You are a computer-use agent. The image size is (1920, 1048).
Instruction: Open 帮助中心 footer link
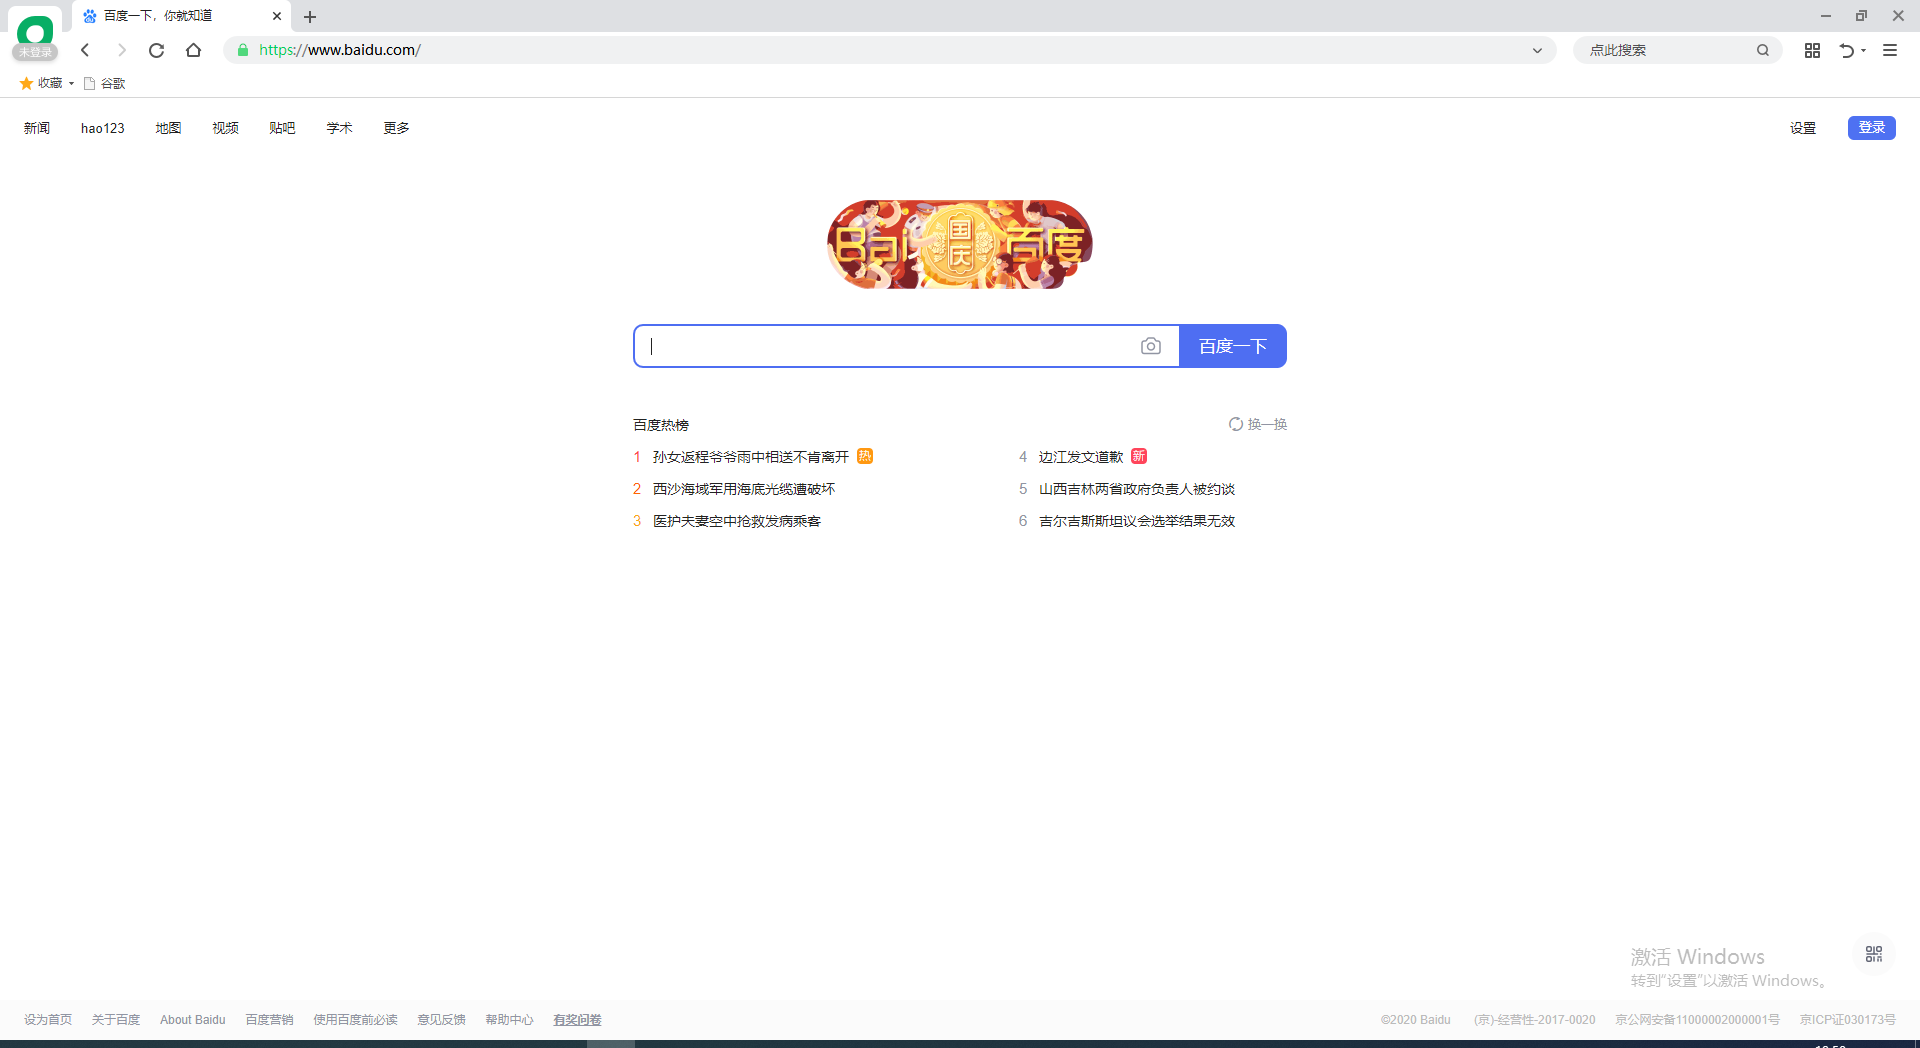pyautogui.click(x=509, y=1020)
